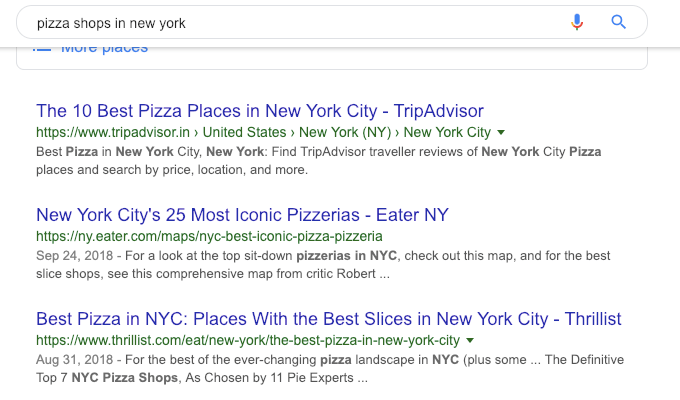The width and height of the screenshot is (680, 400).
Task: Click the tripadvisor.in green URL
Action: tap(113, 132)
